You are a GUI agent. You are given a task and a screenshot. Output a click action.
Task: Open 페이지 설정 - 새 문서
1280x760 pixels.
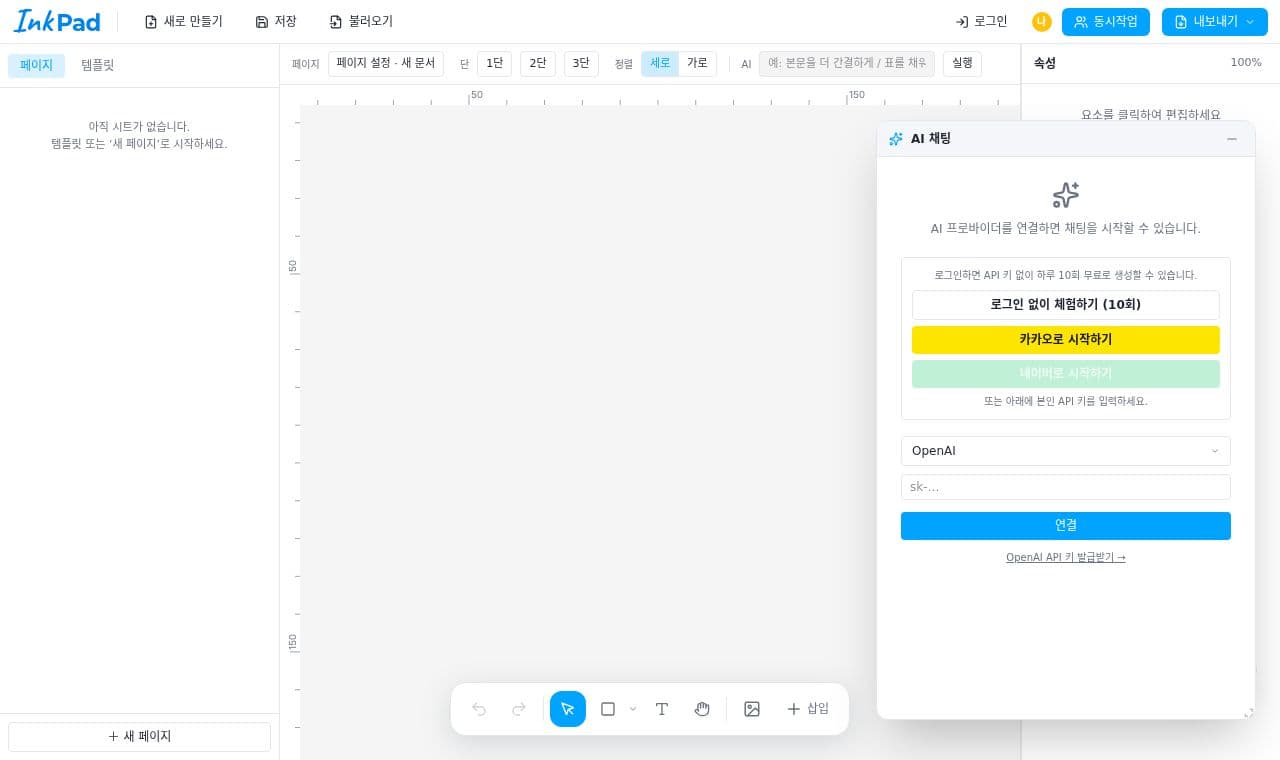pyautogui.click(x=386, y=63)
